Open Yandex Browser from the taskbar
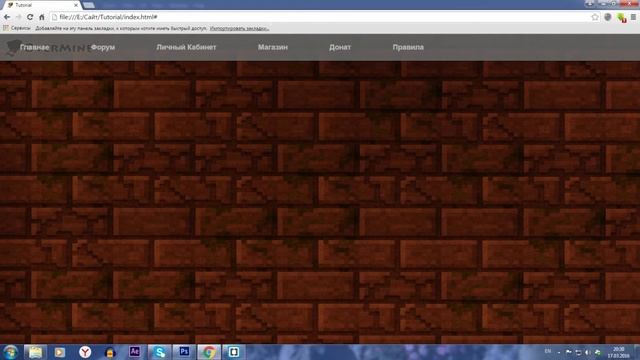 click(x=85, y=352)
